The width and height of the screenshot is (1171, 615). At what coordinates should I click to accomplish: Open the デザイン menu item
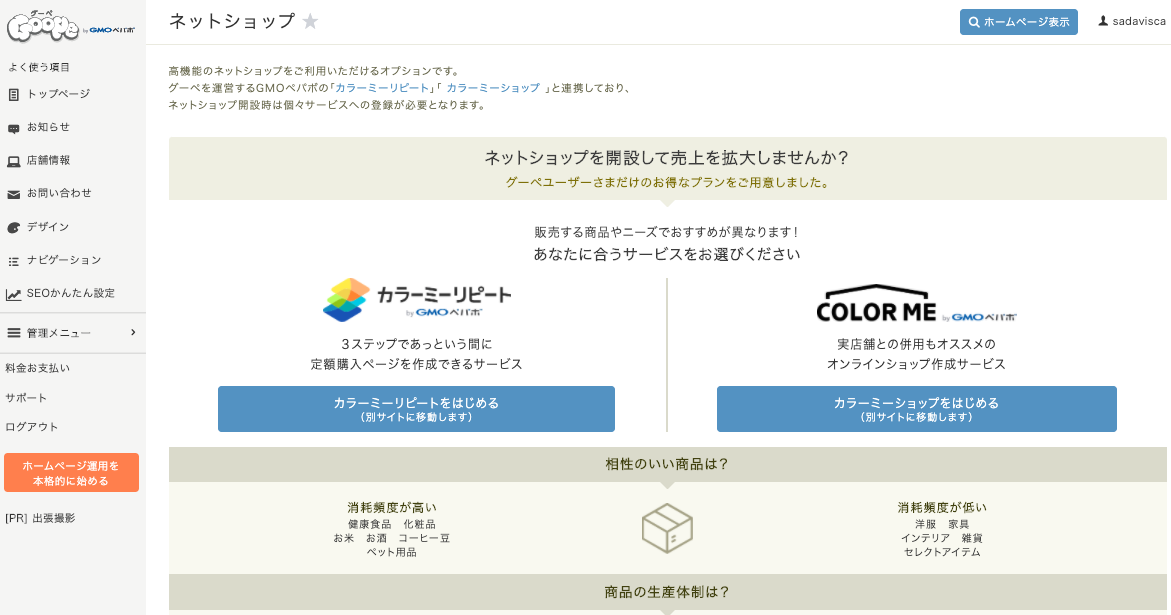pos(48,226)
